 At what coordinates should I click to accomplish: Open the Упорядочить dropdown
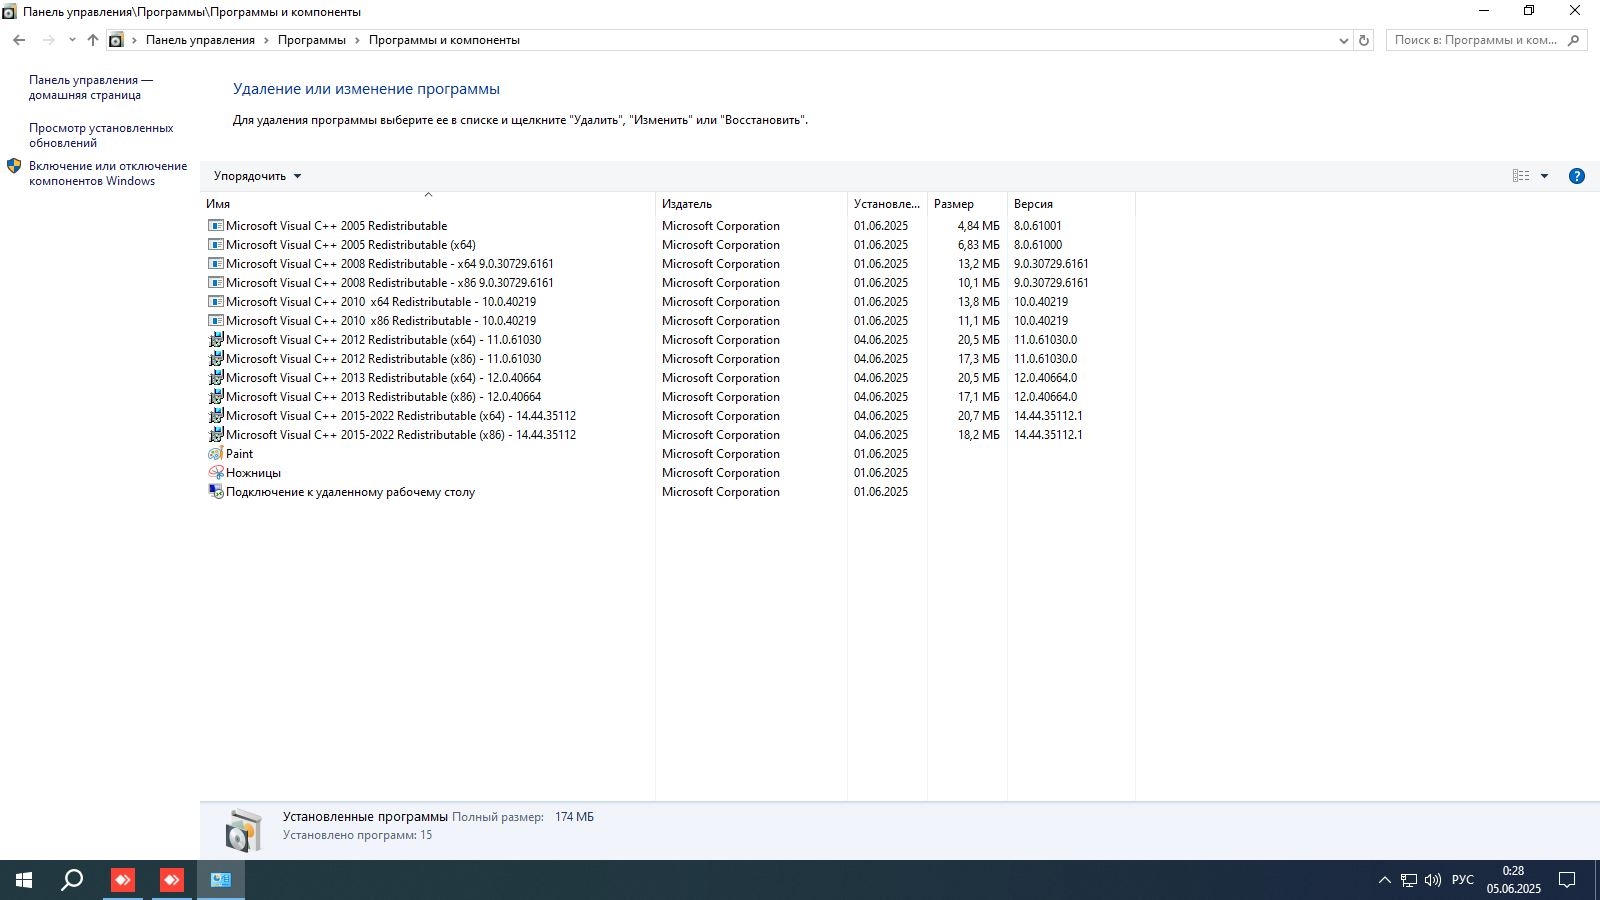click(257, 176)
